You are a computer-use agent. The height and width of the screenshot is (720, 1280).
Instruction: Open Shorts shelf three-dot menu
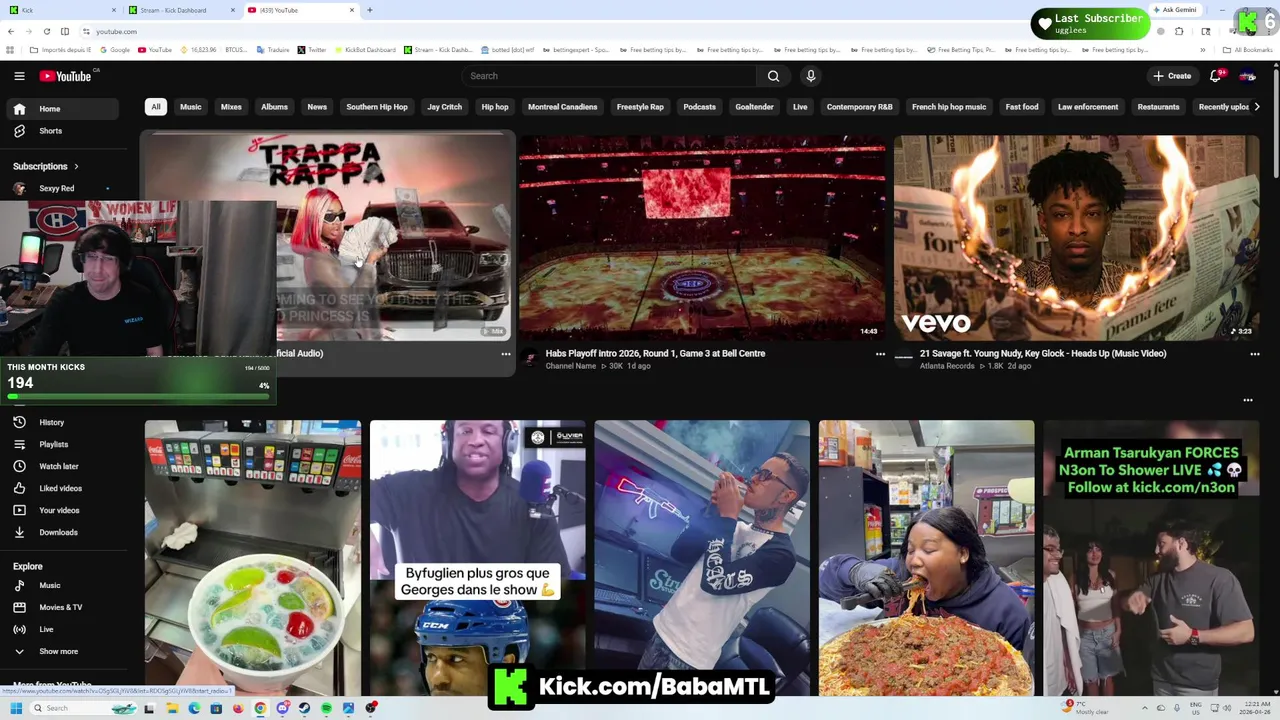point(1247,400)
